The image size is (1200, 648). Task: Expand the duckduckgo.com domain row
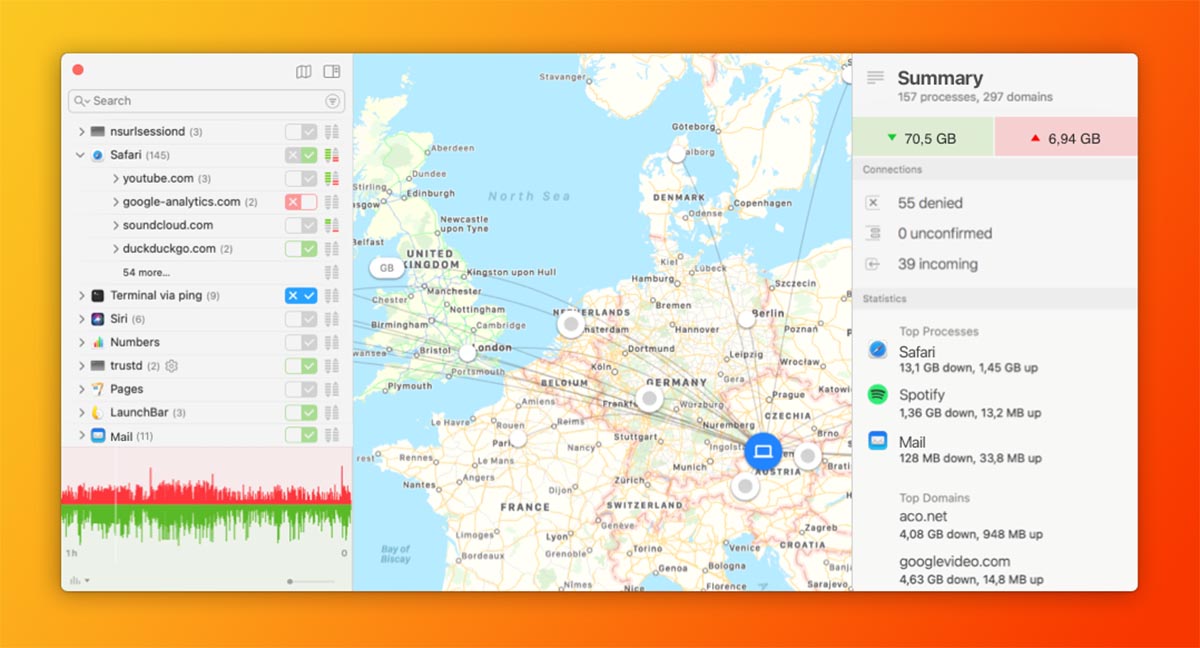[x=115, y=249]
